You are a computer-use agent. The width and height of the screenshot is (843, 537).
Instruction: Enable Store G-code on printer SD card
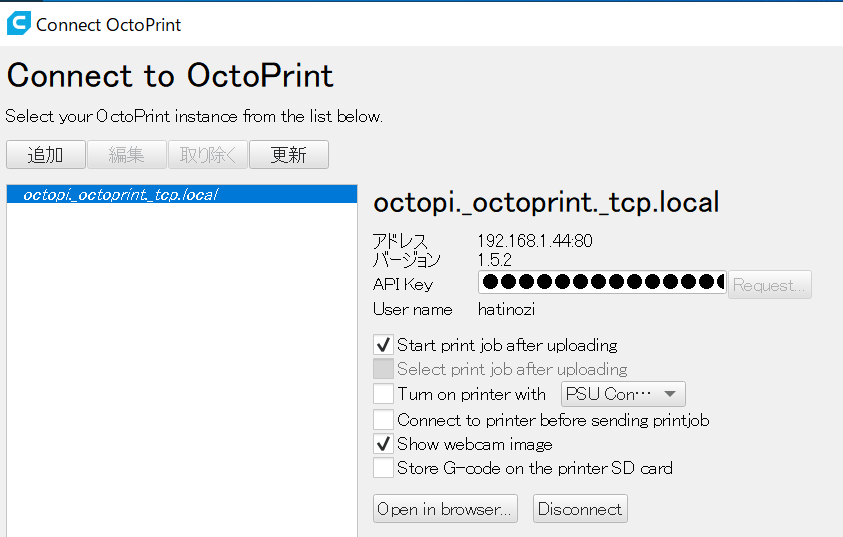(x=383, y=468)
